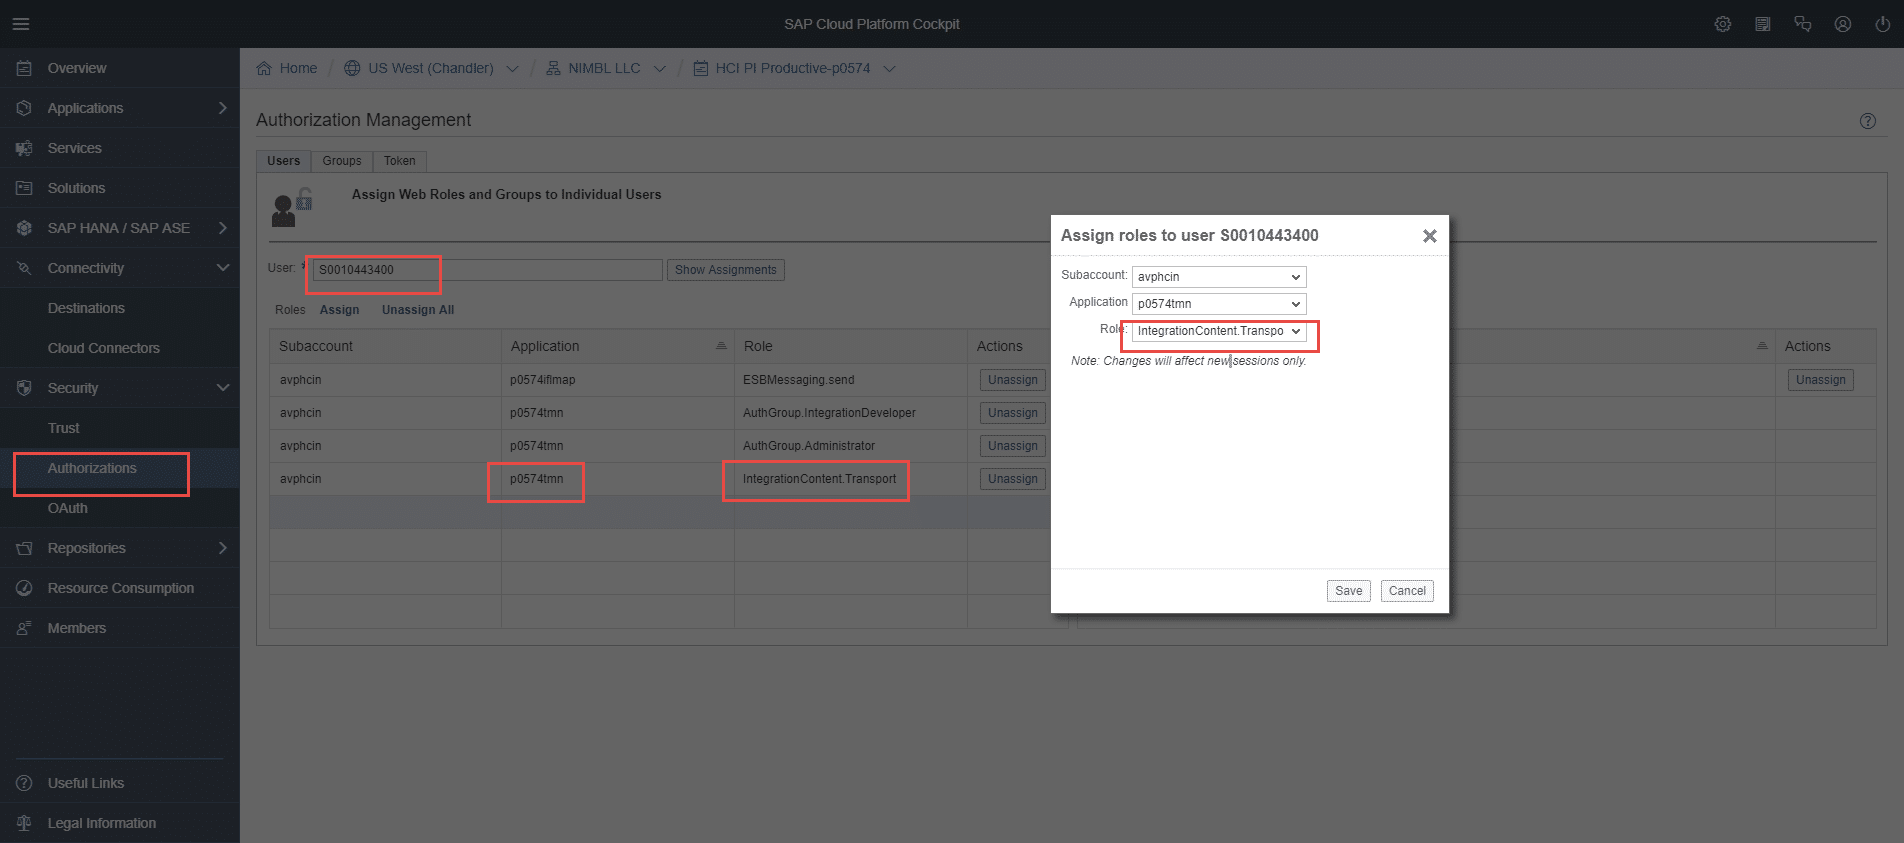The height and width of the screenshot is (843, 1904).
Task: Switch to the Token tab
Action: click(x=399, y=161)
